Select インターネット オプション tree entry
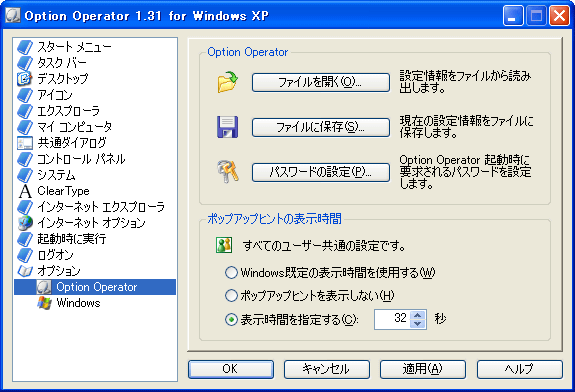The width and height of the screenshot is (575, 392). click(x=91, y=223)
